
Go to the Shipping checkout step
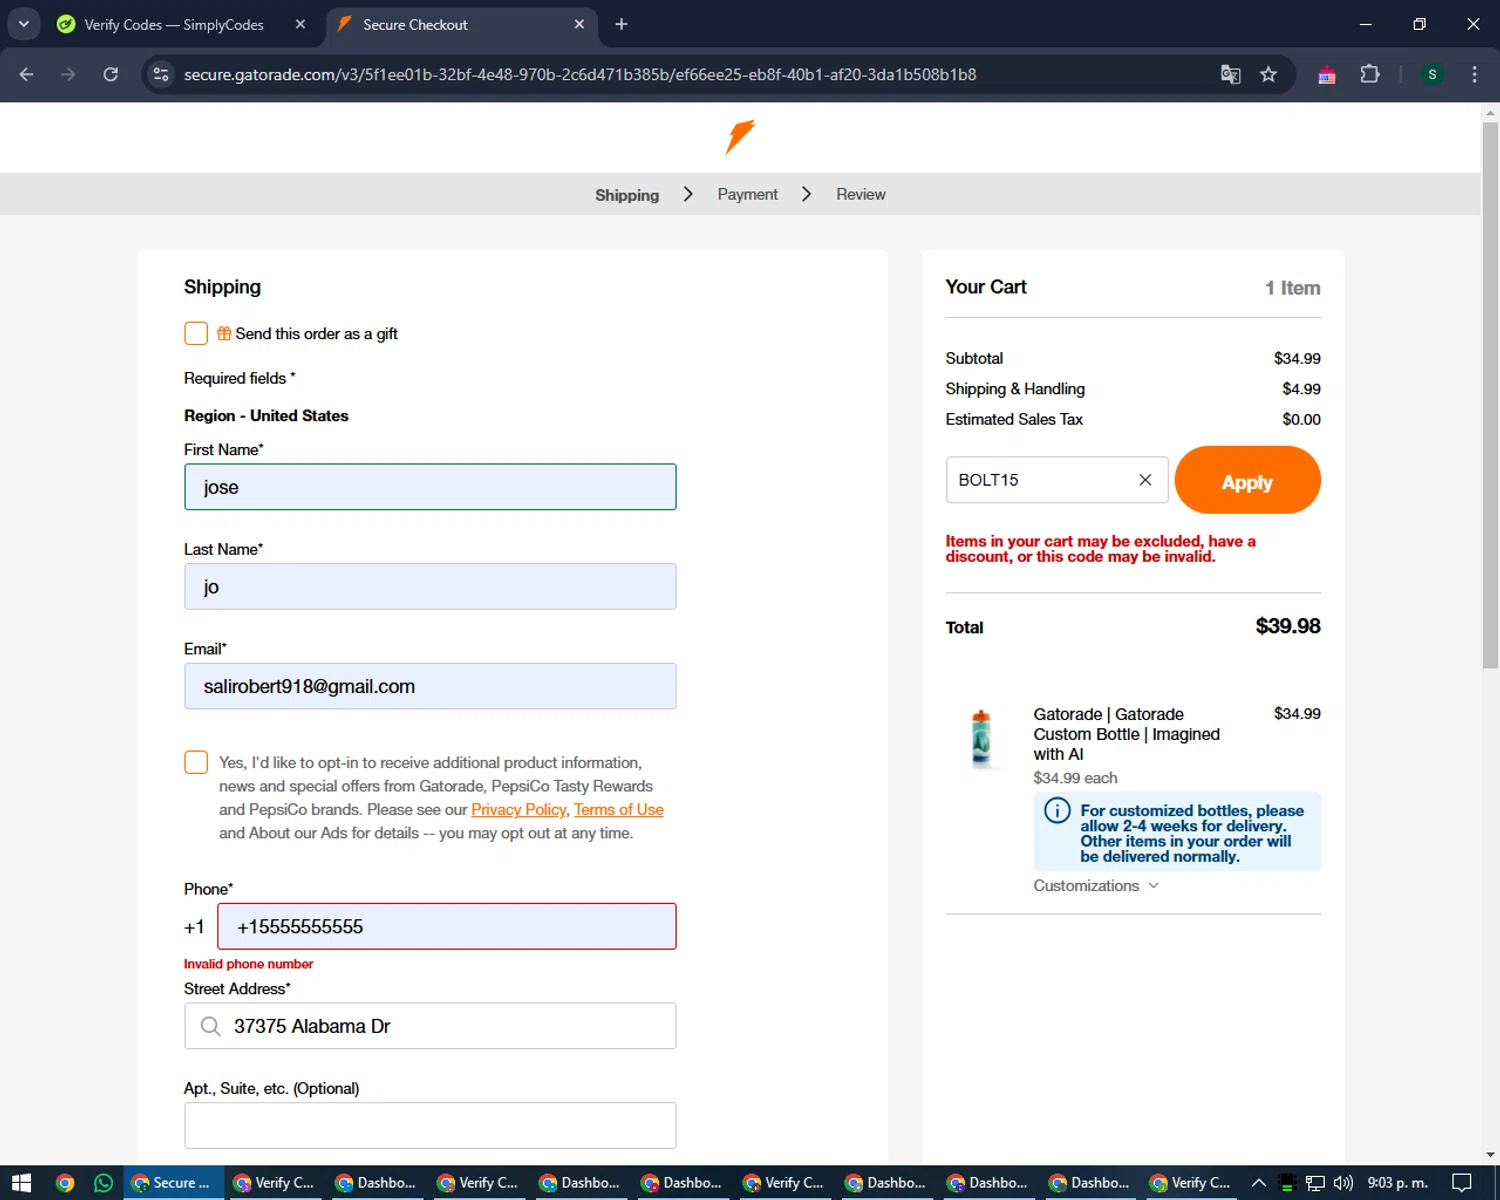pyautogui.click(x=627, y=195)
